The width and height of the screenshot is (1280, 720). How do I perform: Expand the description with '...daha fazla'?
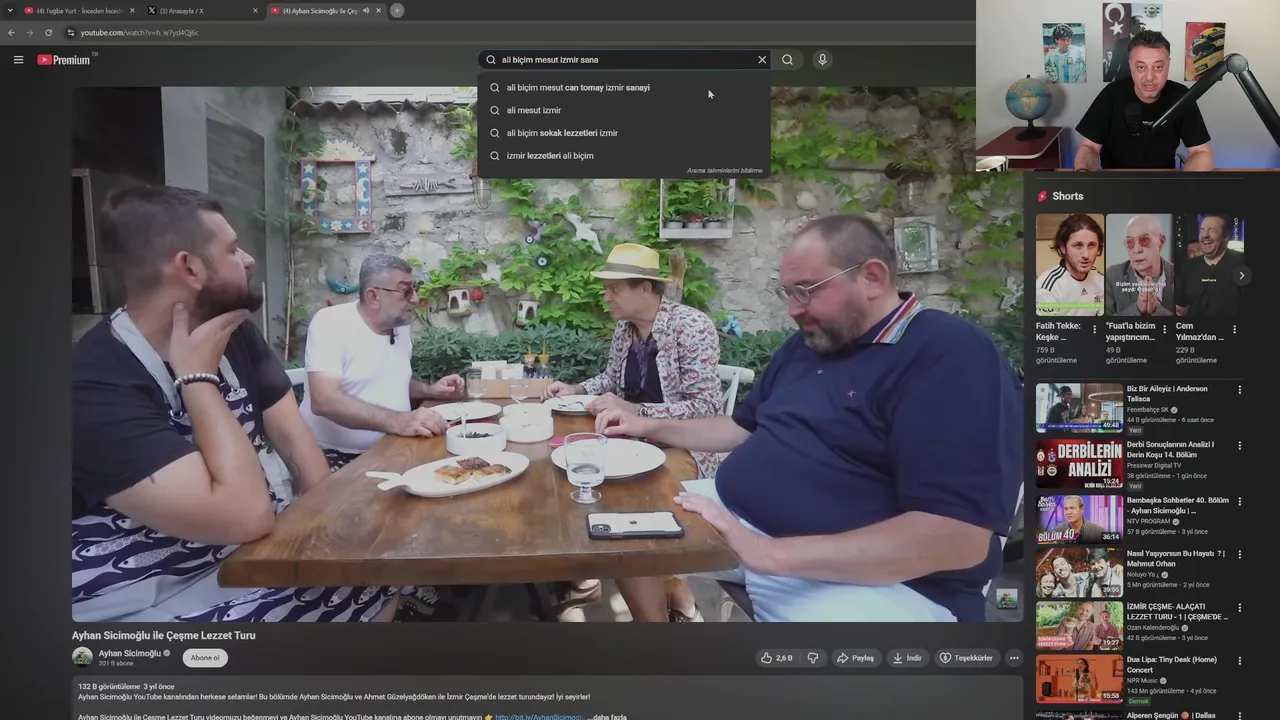point(607,717)
